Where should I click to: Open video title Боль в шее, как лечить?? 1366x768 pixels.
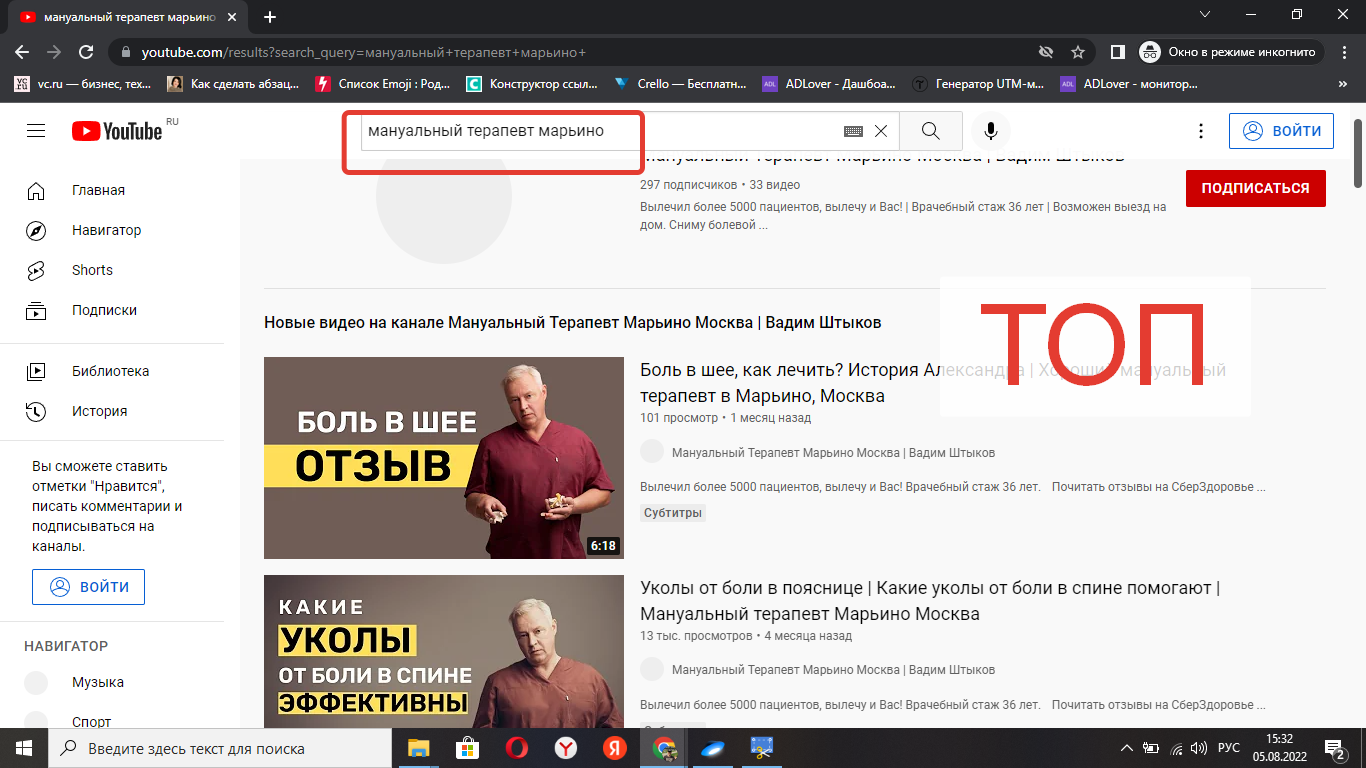pos(933,383)
